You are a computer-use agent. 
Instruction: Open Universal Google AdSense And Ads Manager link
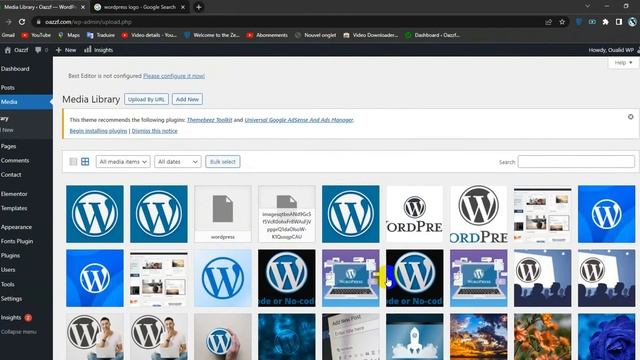pos(299,120)
